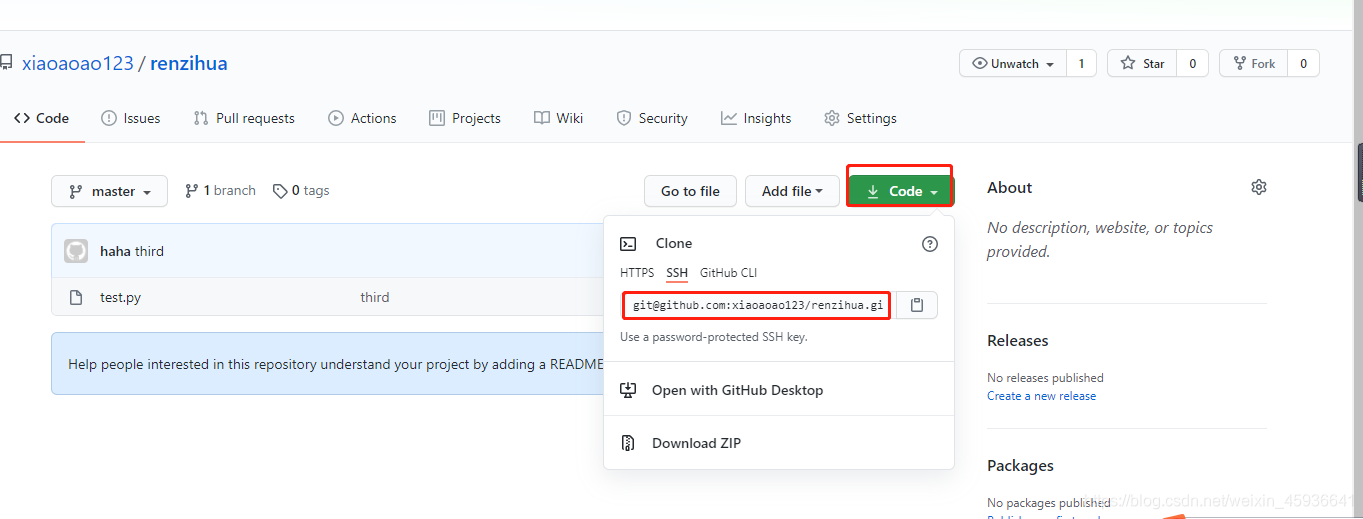Choose Open with GitHub Desktop
The width and height of the screenshot is (1363, 519).
779,390
